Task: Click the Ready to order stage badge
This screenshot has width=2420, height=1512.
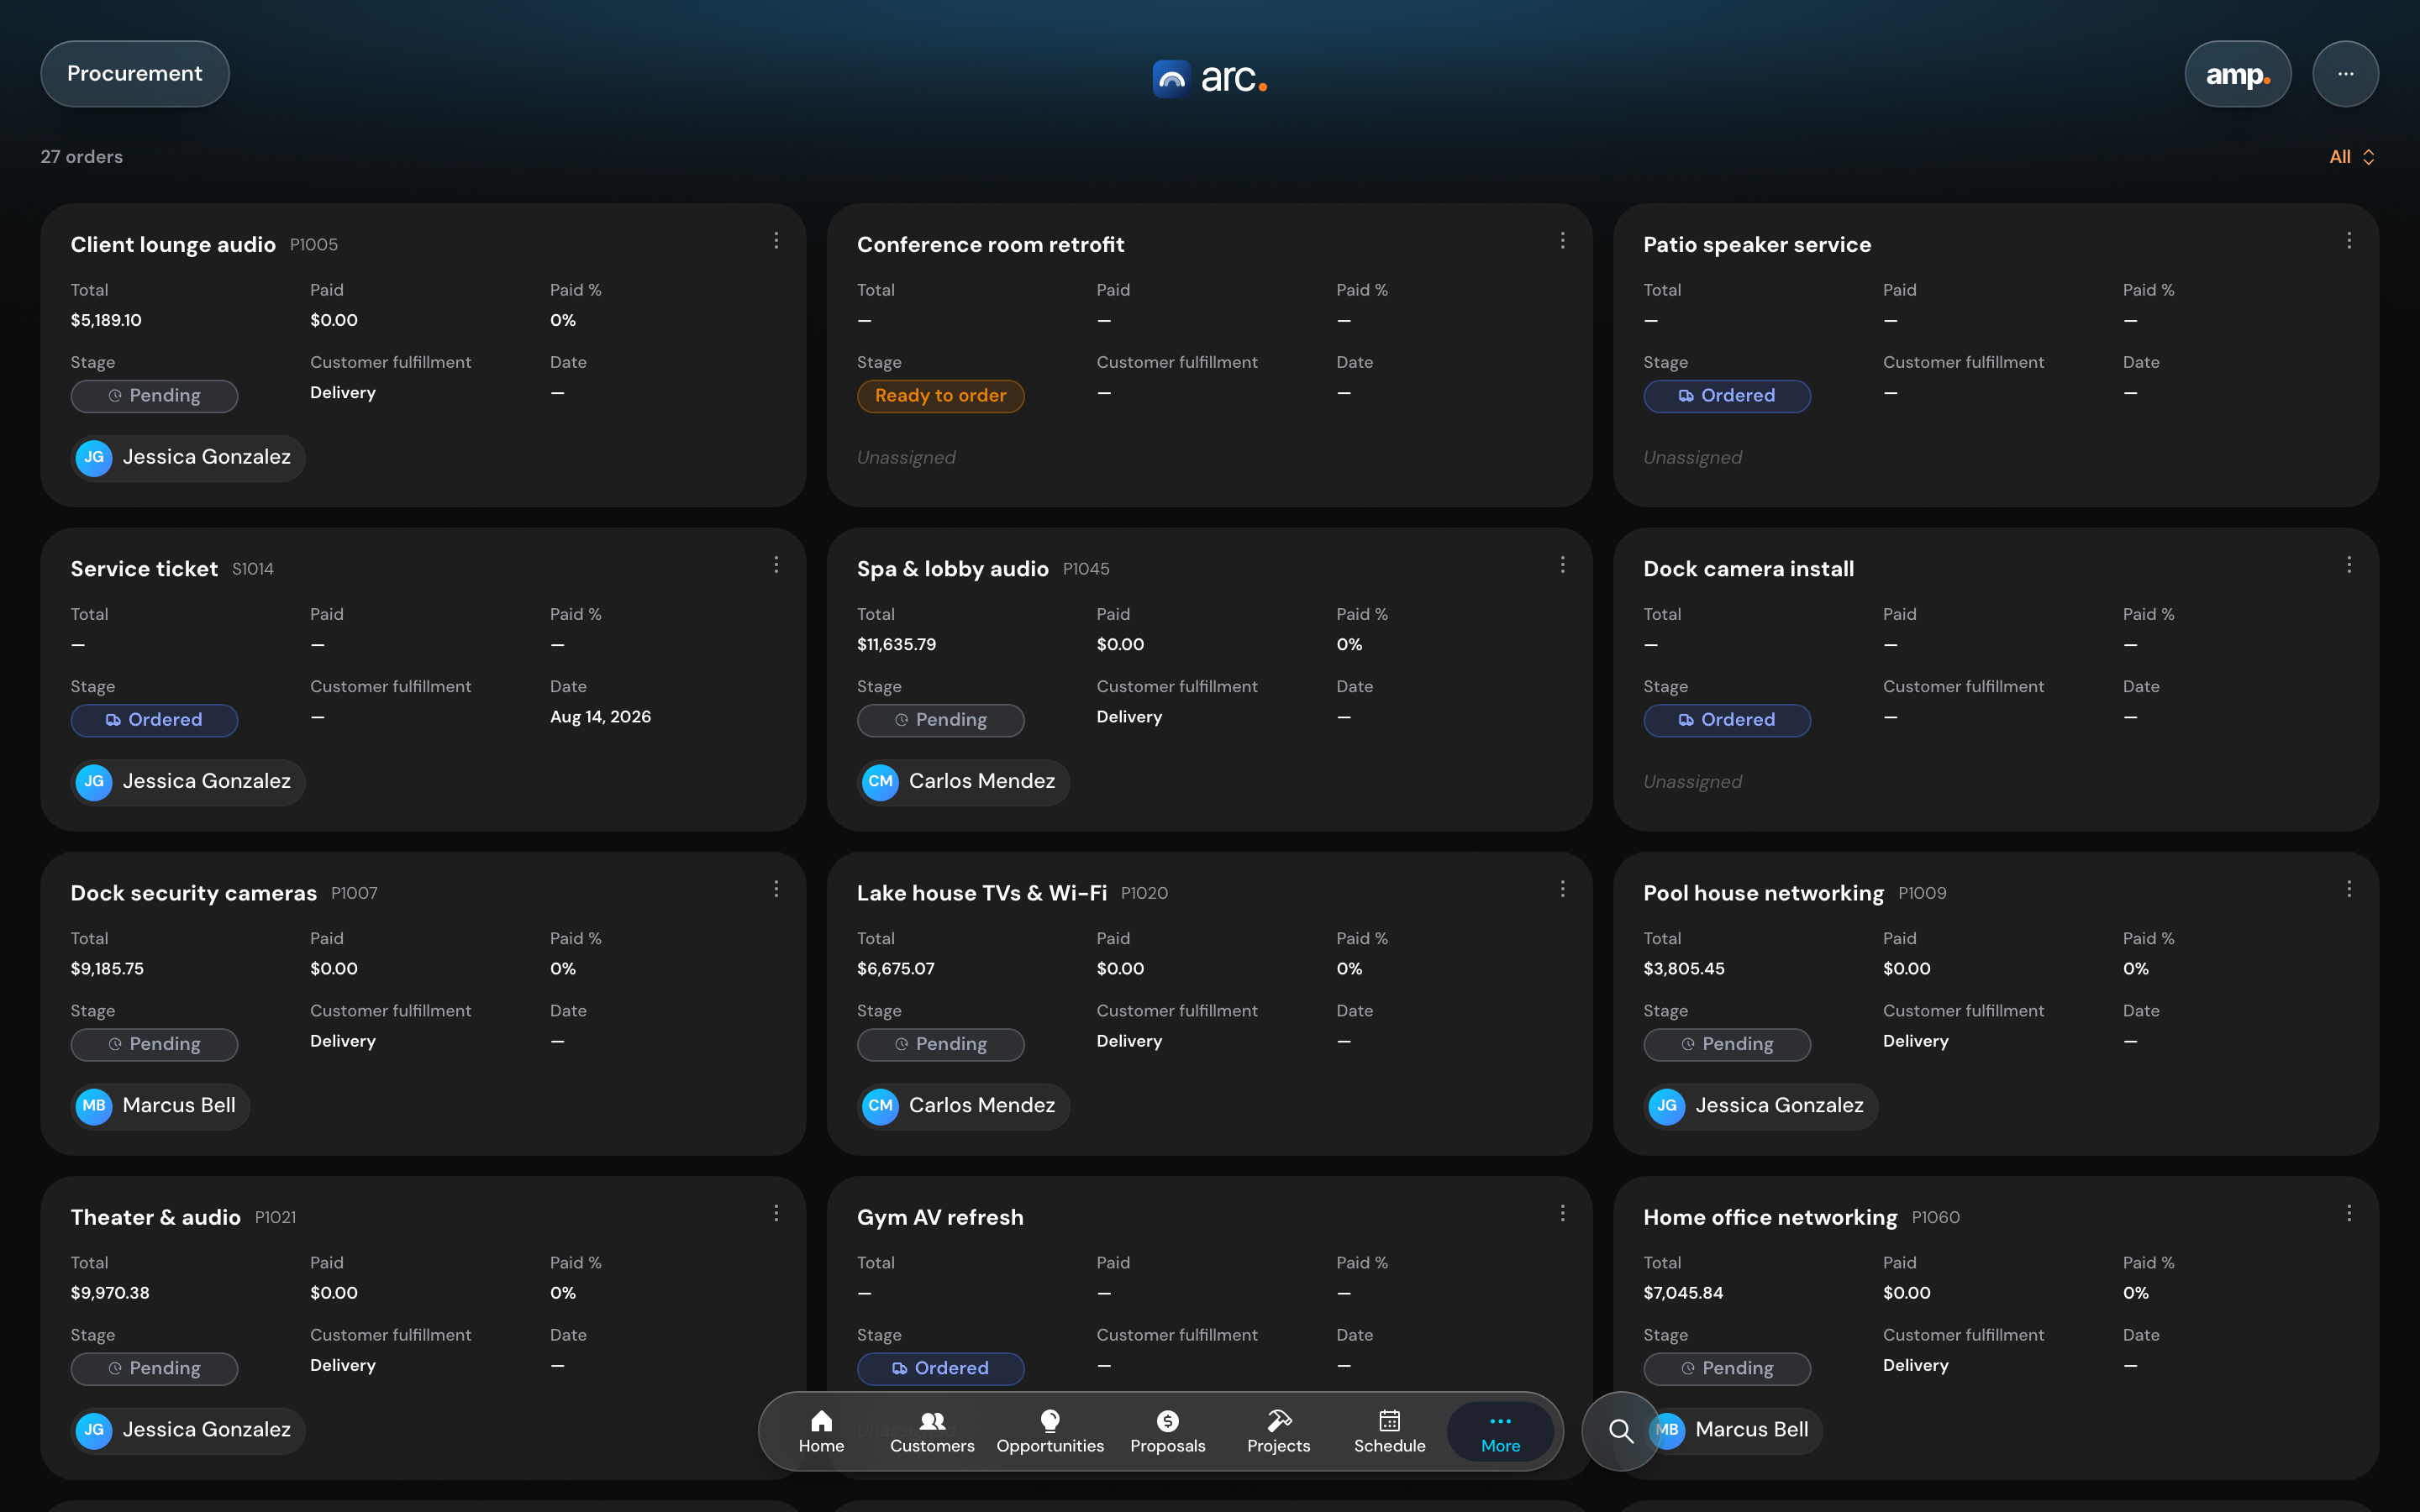Action: pos(940,396)
